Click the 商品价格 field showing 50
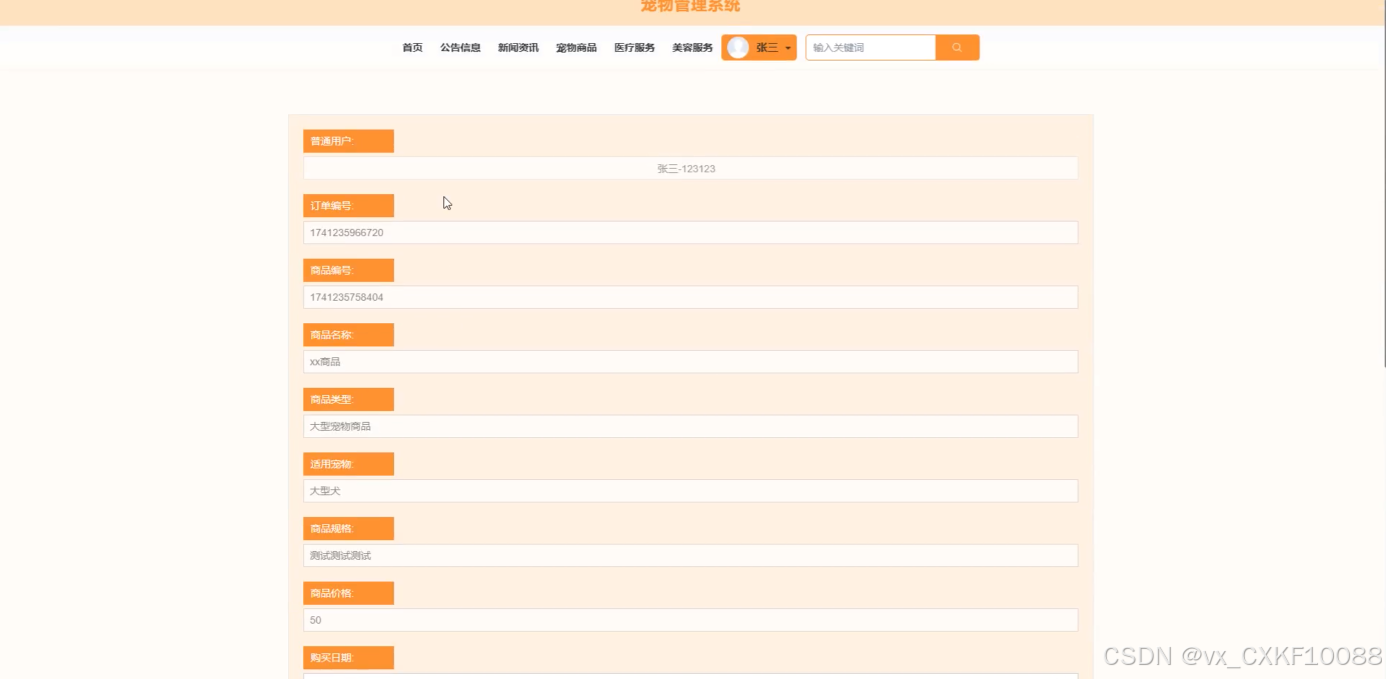Image resolution: width=1386 pixels, height=679 pixels. coord(690,620)
